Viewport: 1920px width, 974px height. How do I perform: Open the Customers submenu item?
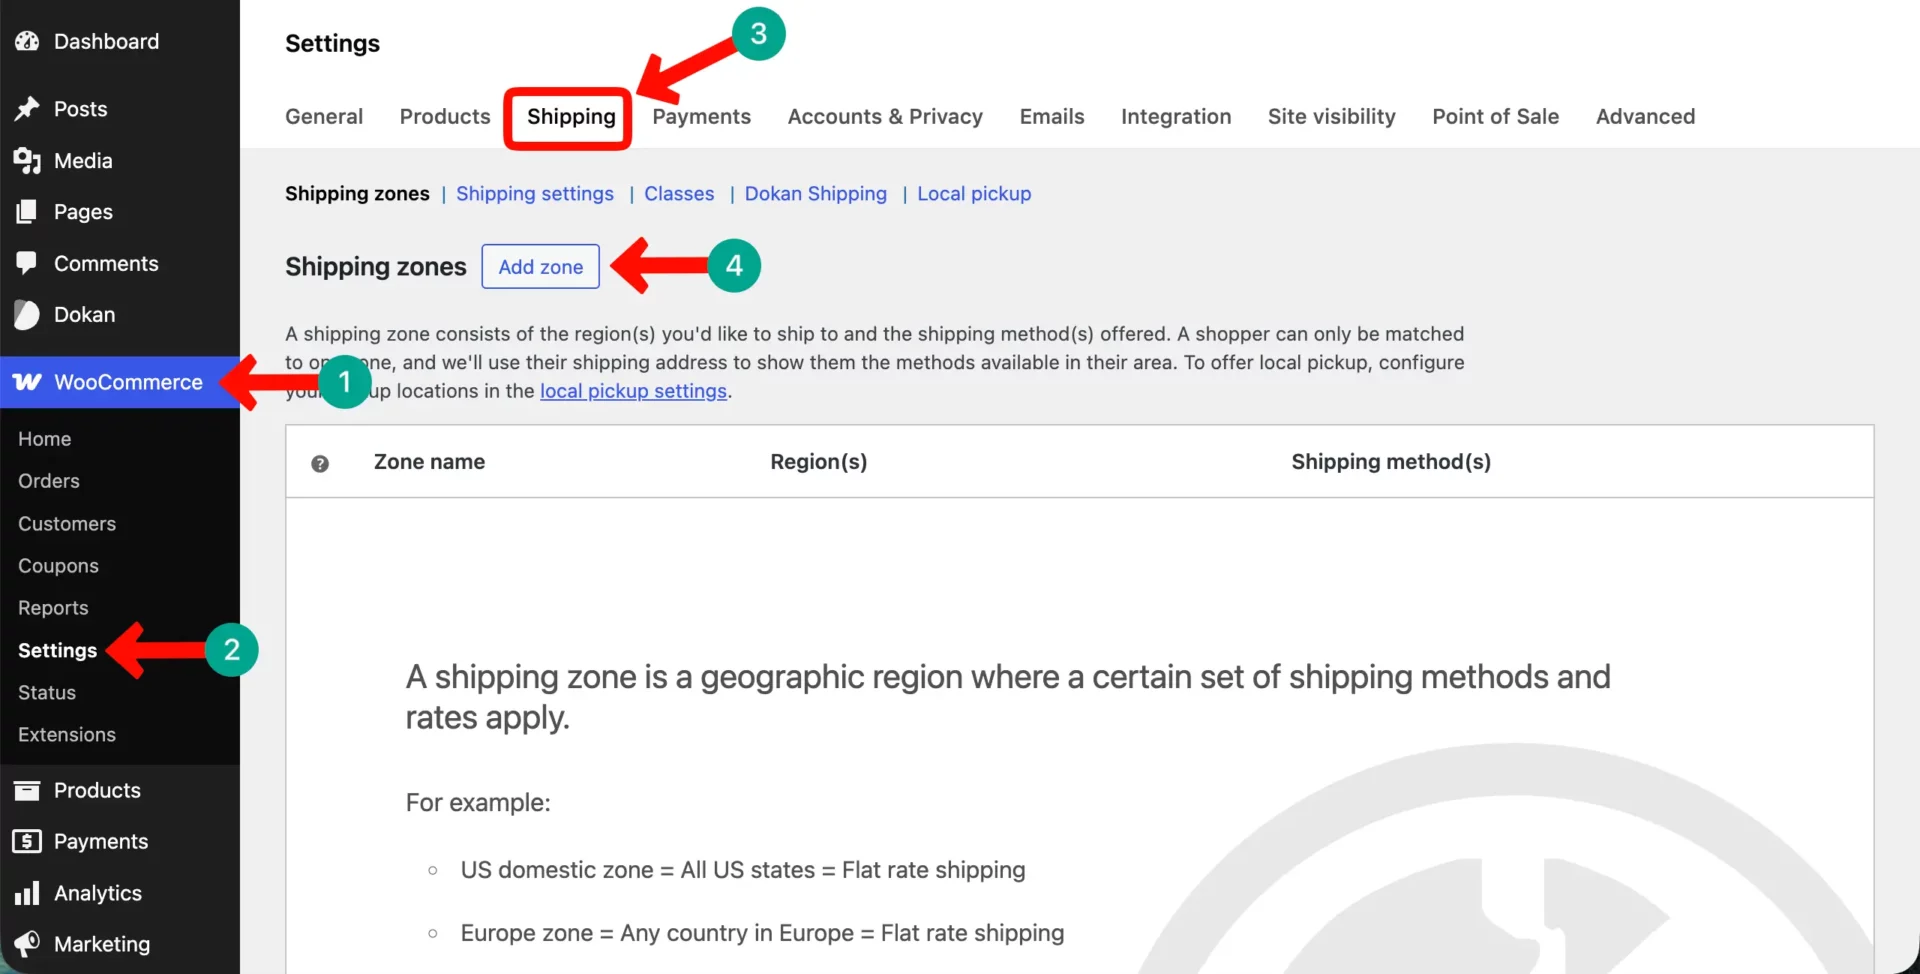pyautogui.click(x=67, y=524)
